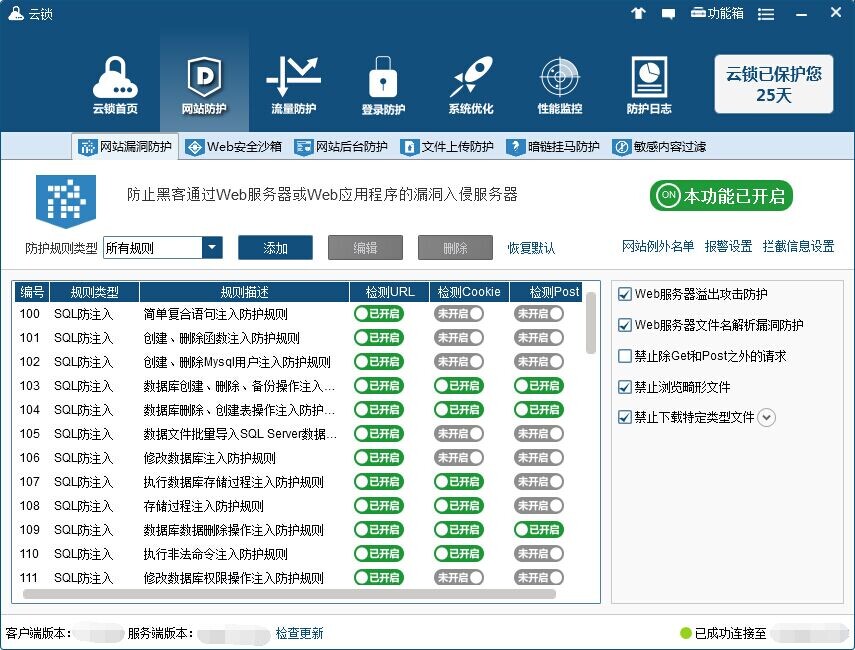Enable the 禁止除Get和Post之外的请求 checkbox

pos(625,356)
